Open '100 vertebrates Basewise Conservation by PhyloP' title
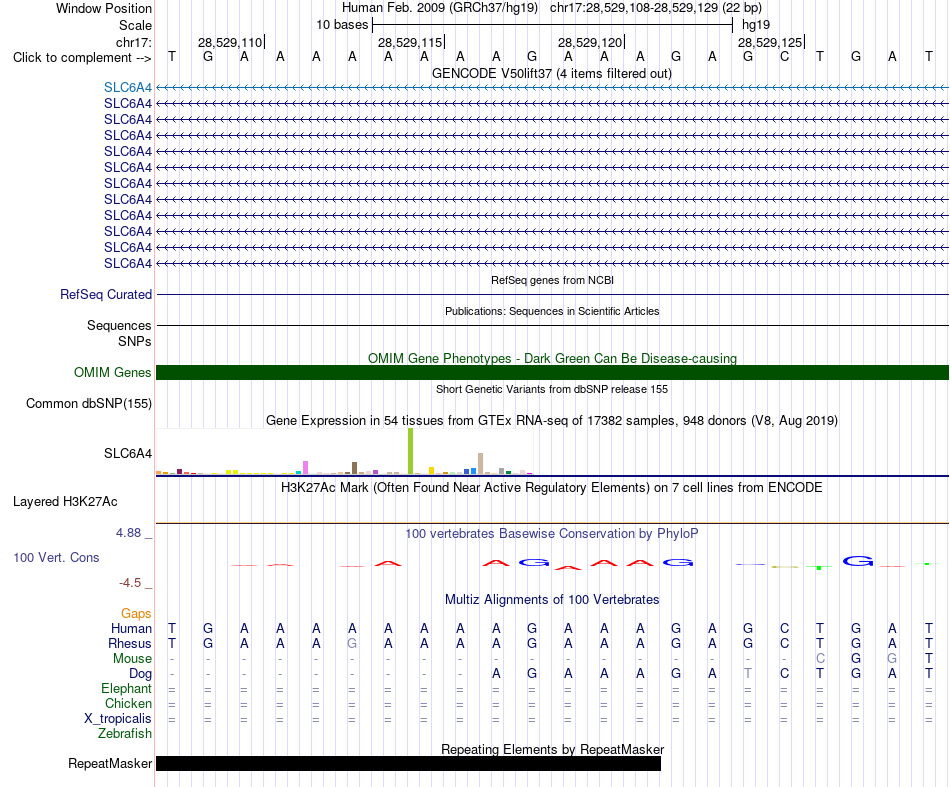950x787 pixels. (551, 534)
